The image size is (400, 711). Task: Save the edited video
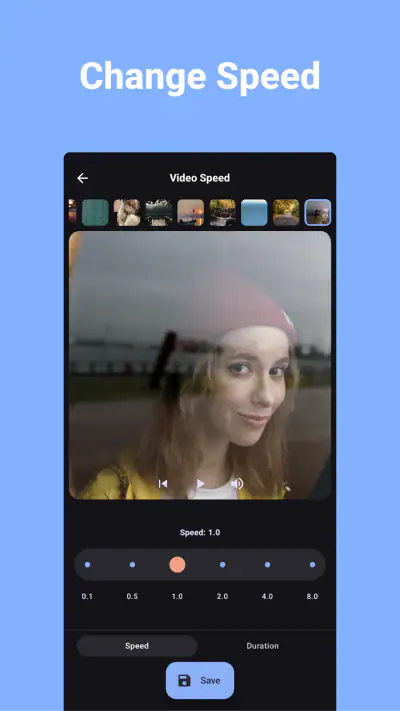(200, 681)
